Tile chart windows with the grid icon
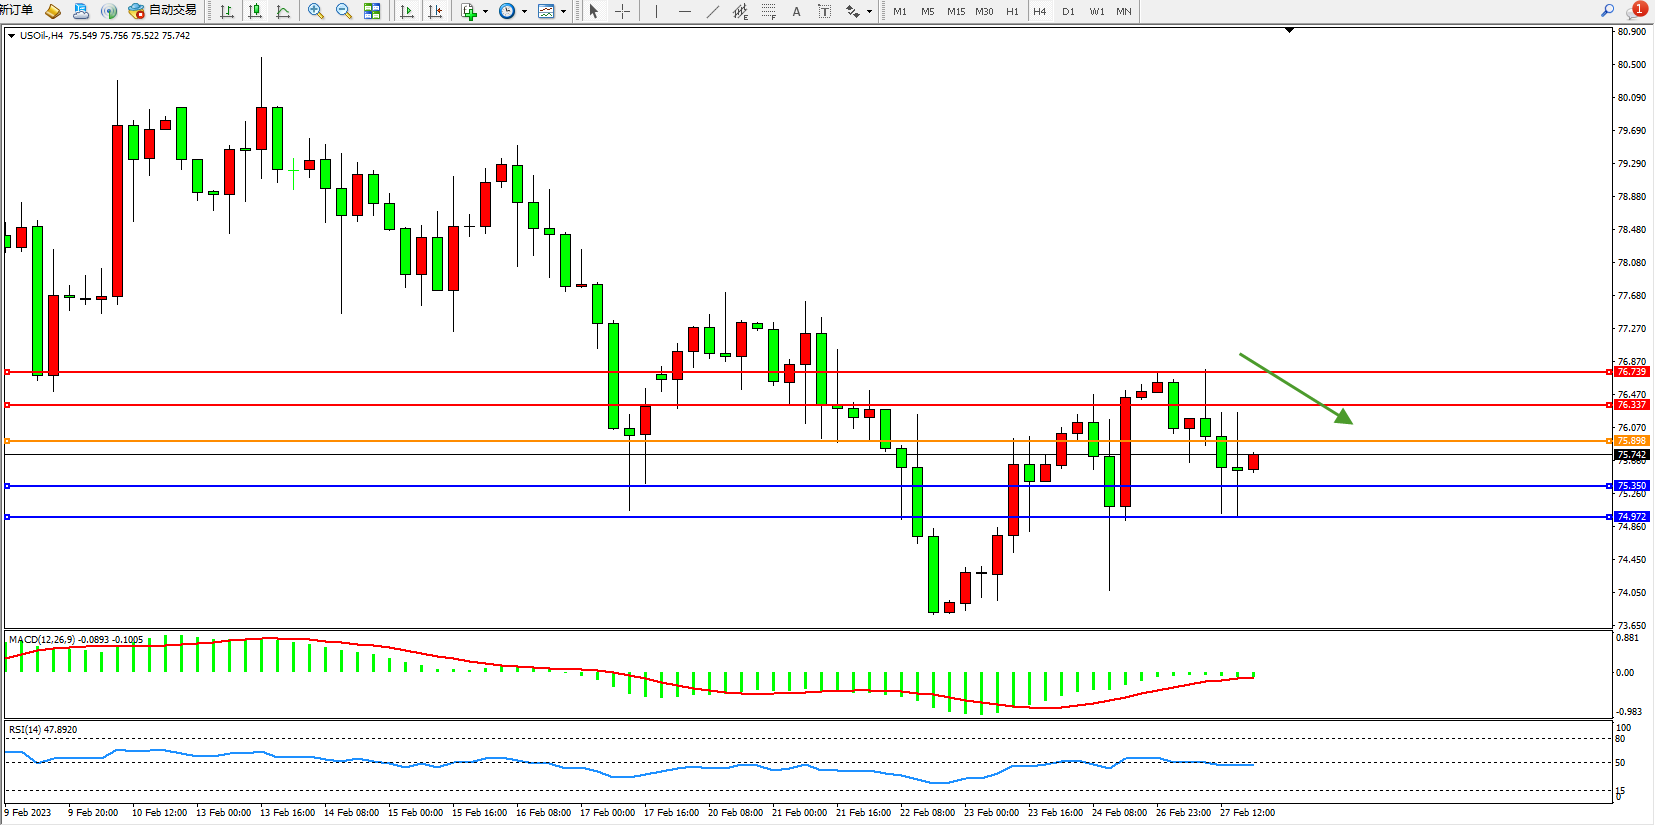1655x826 pixels. tap(372, 11)
